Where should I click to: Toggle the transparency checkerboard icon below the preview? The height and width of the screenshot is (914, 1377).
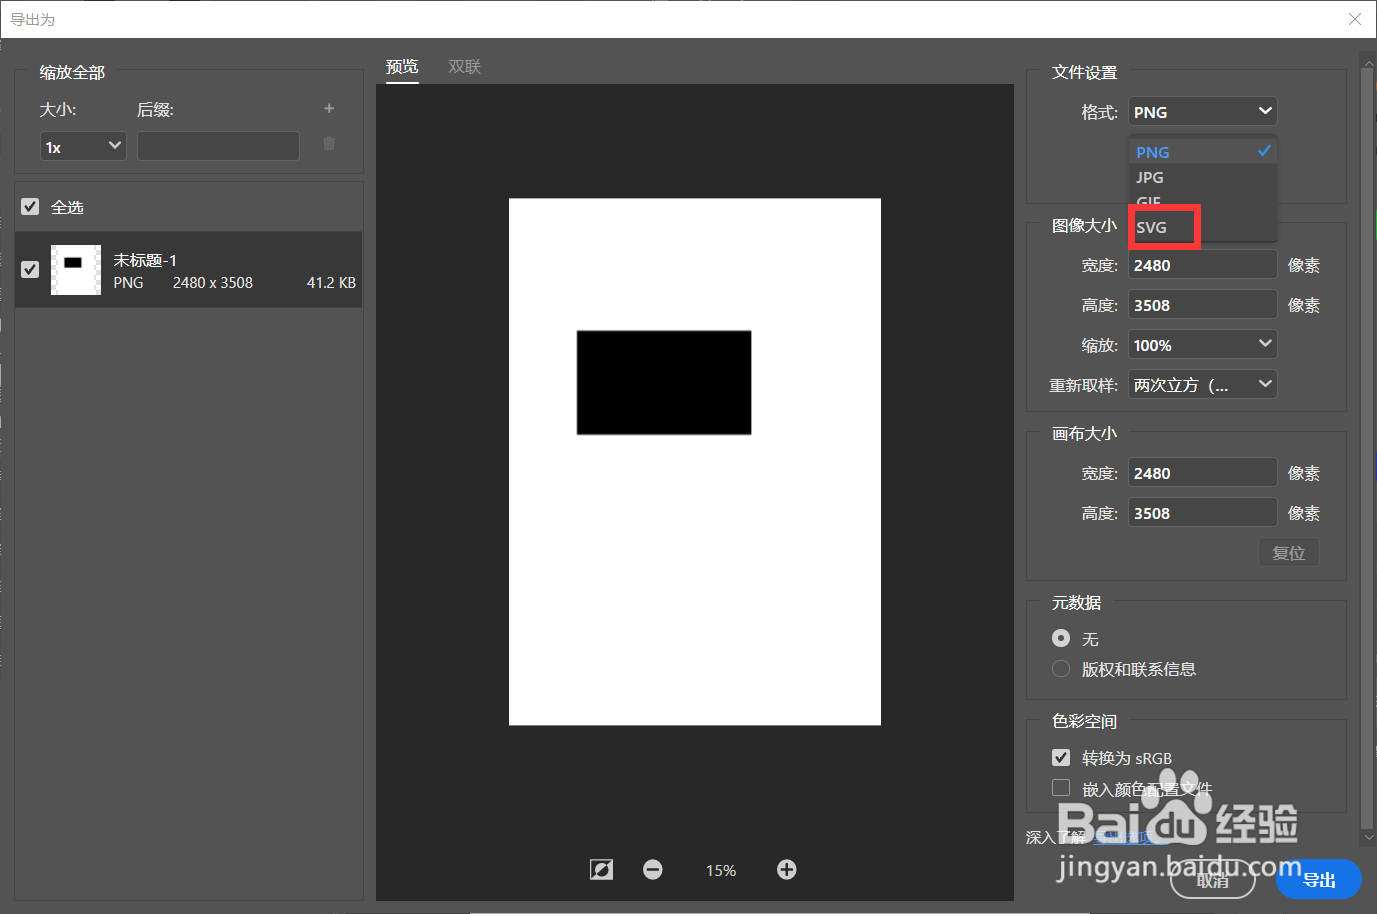pyautogui.click(x=601, y=869)
